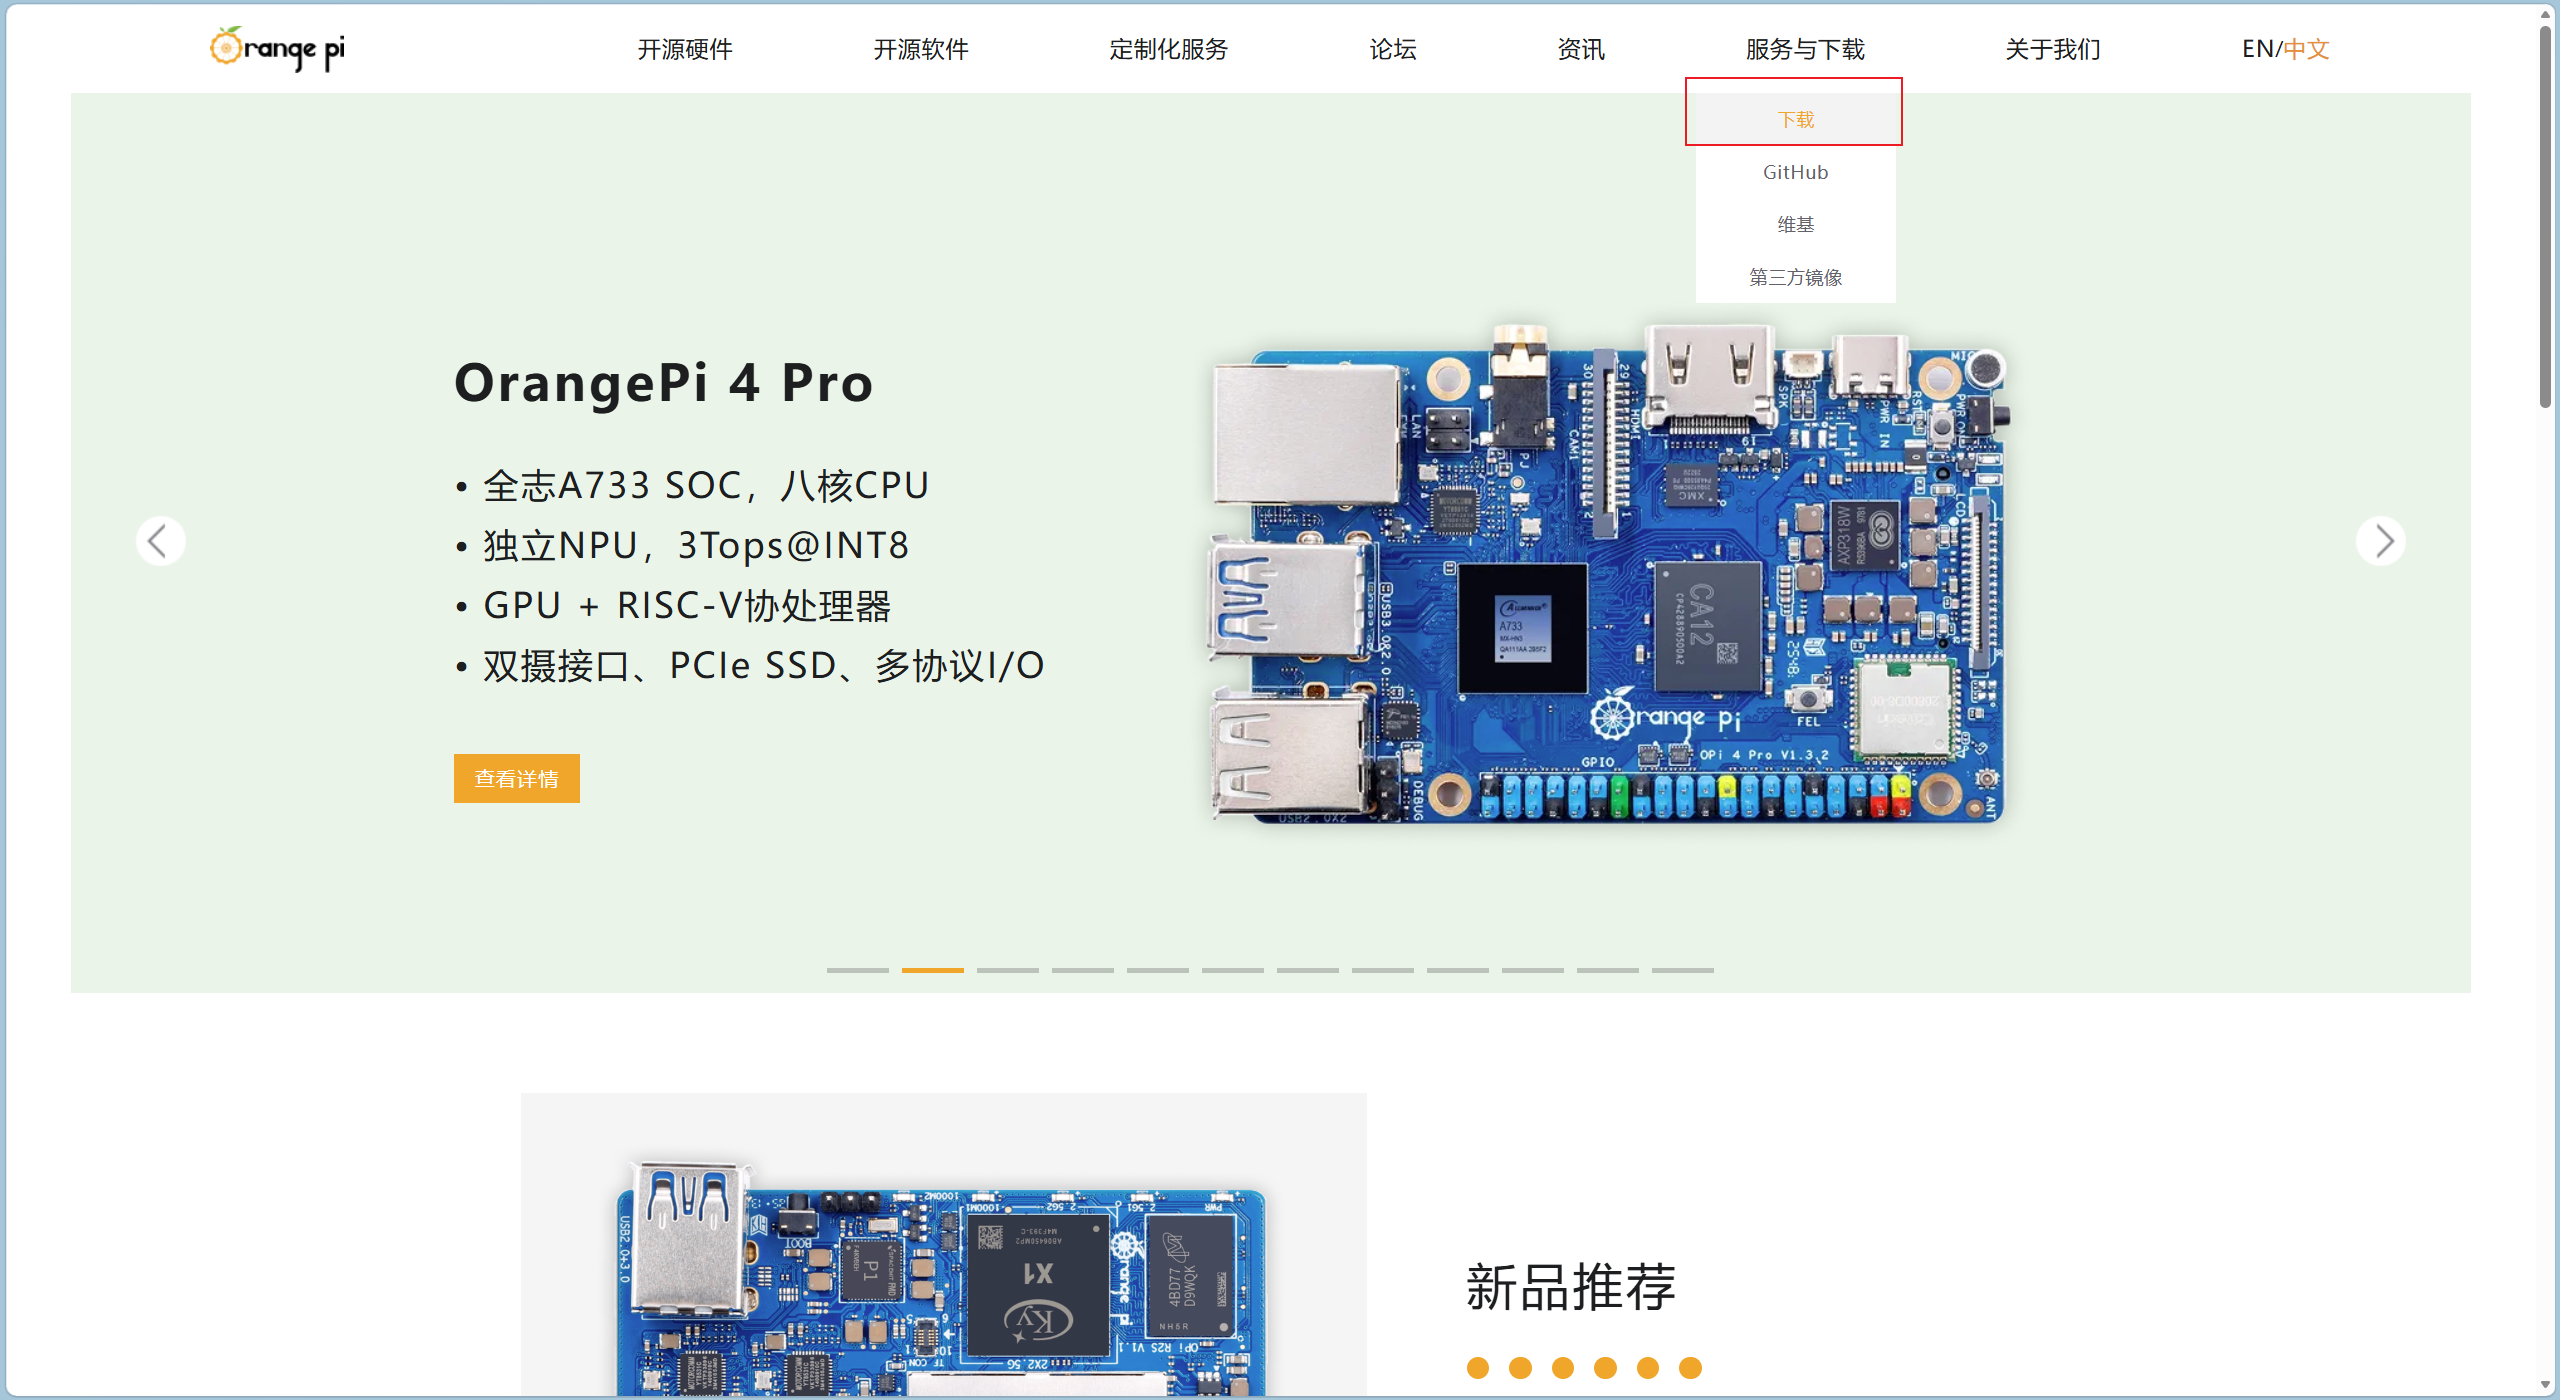
Task: Jump to first carousel slide indicator
Action: click(857, 970)
